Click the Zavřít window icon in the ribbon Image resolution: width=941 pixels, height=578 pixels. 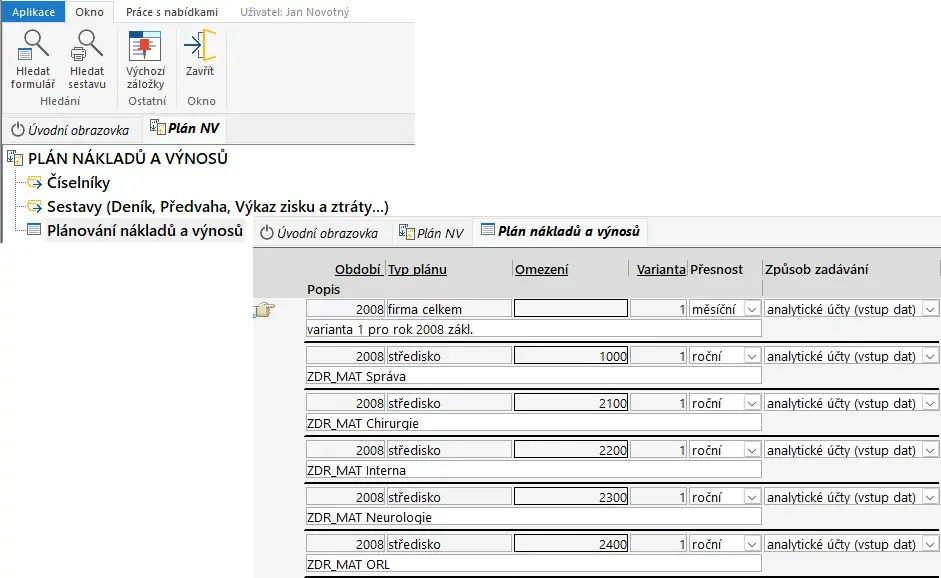tap(200, 46)
